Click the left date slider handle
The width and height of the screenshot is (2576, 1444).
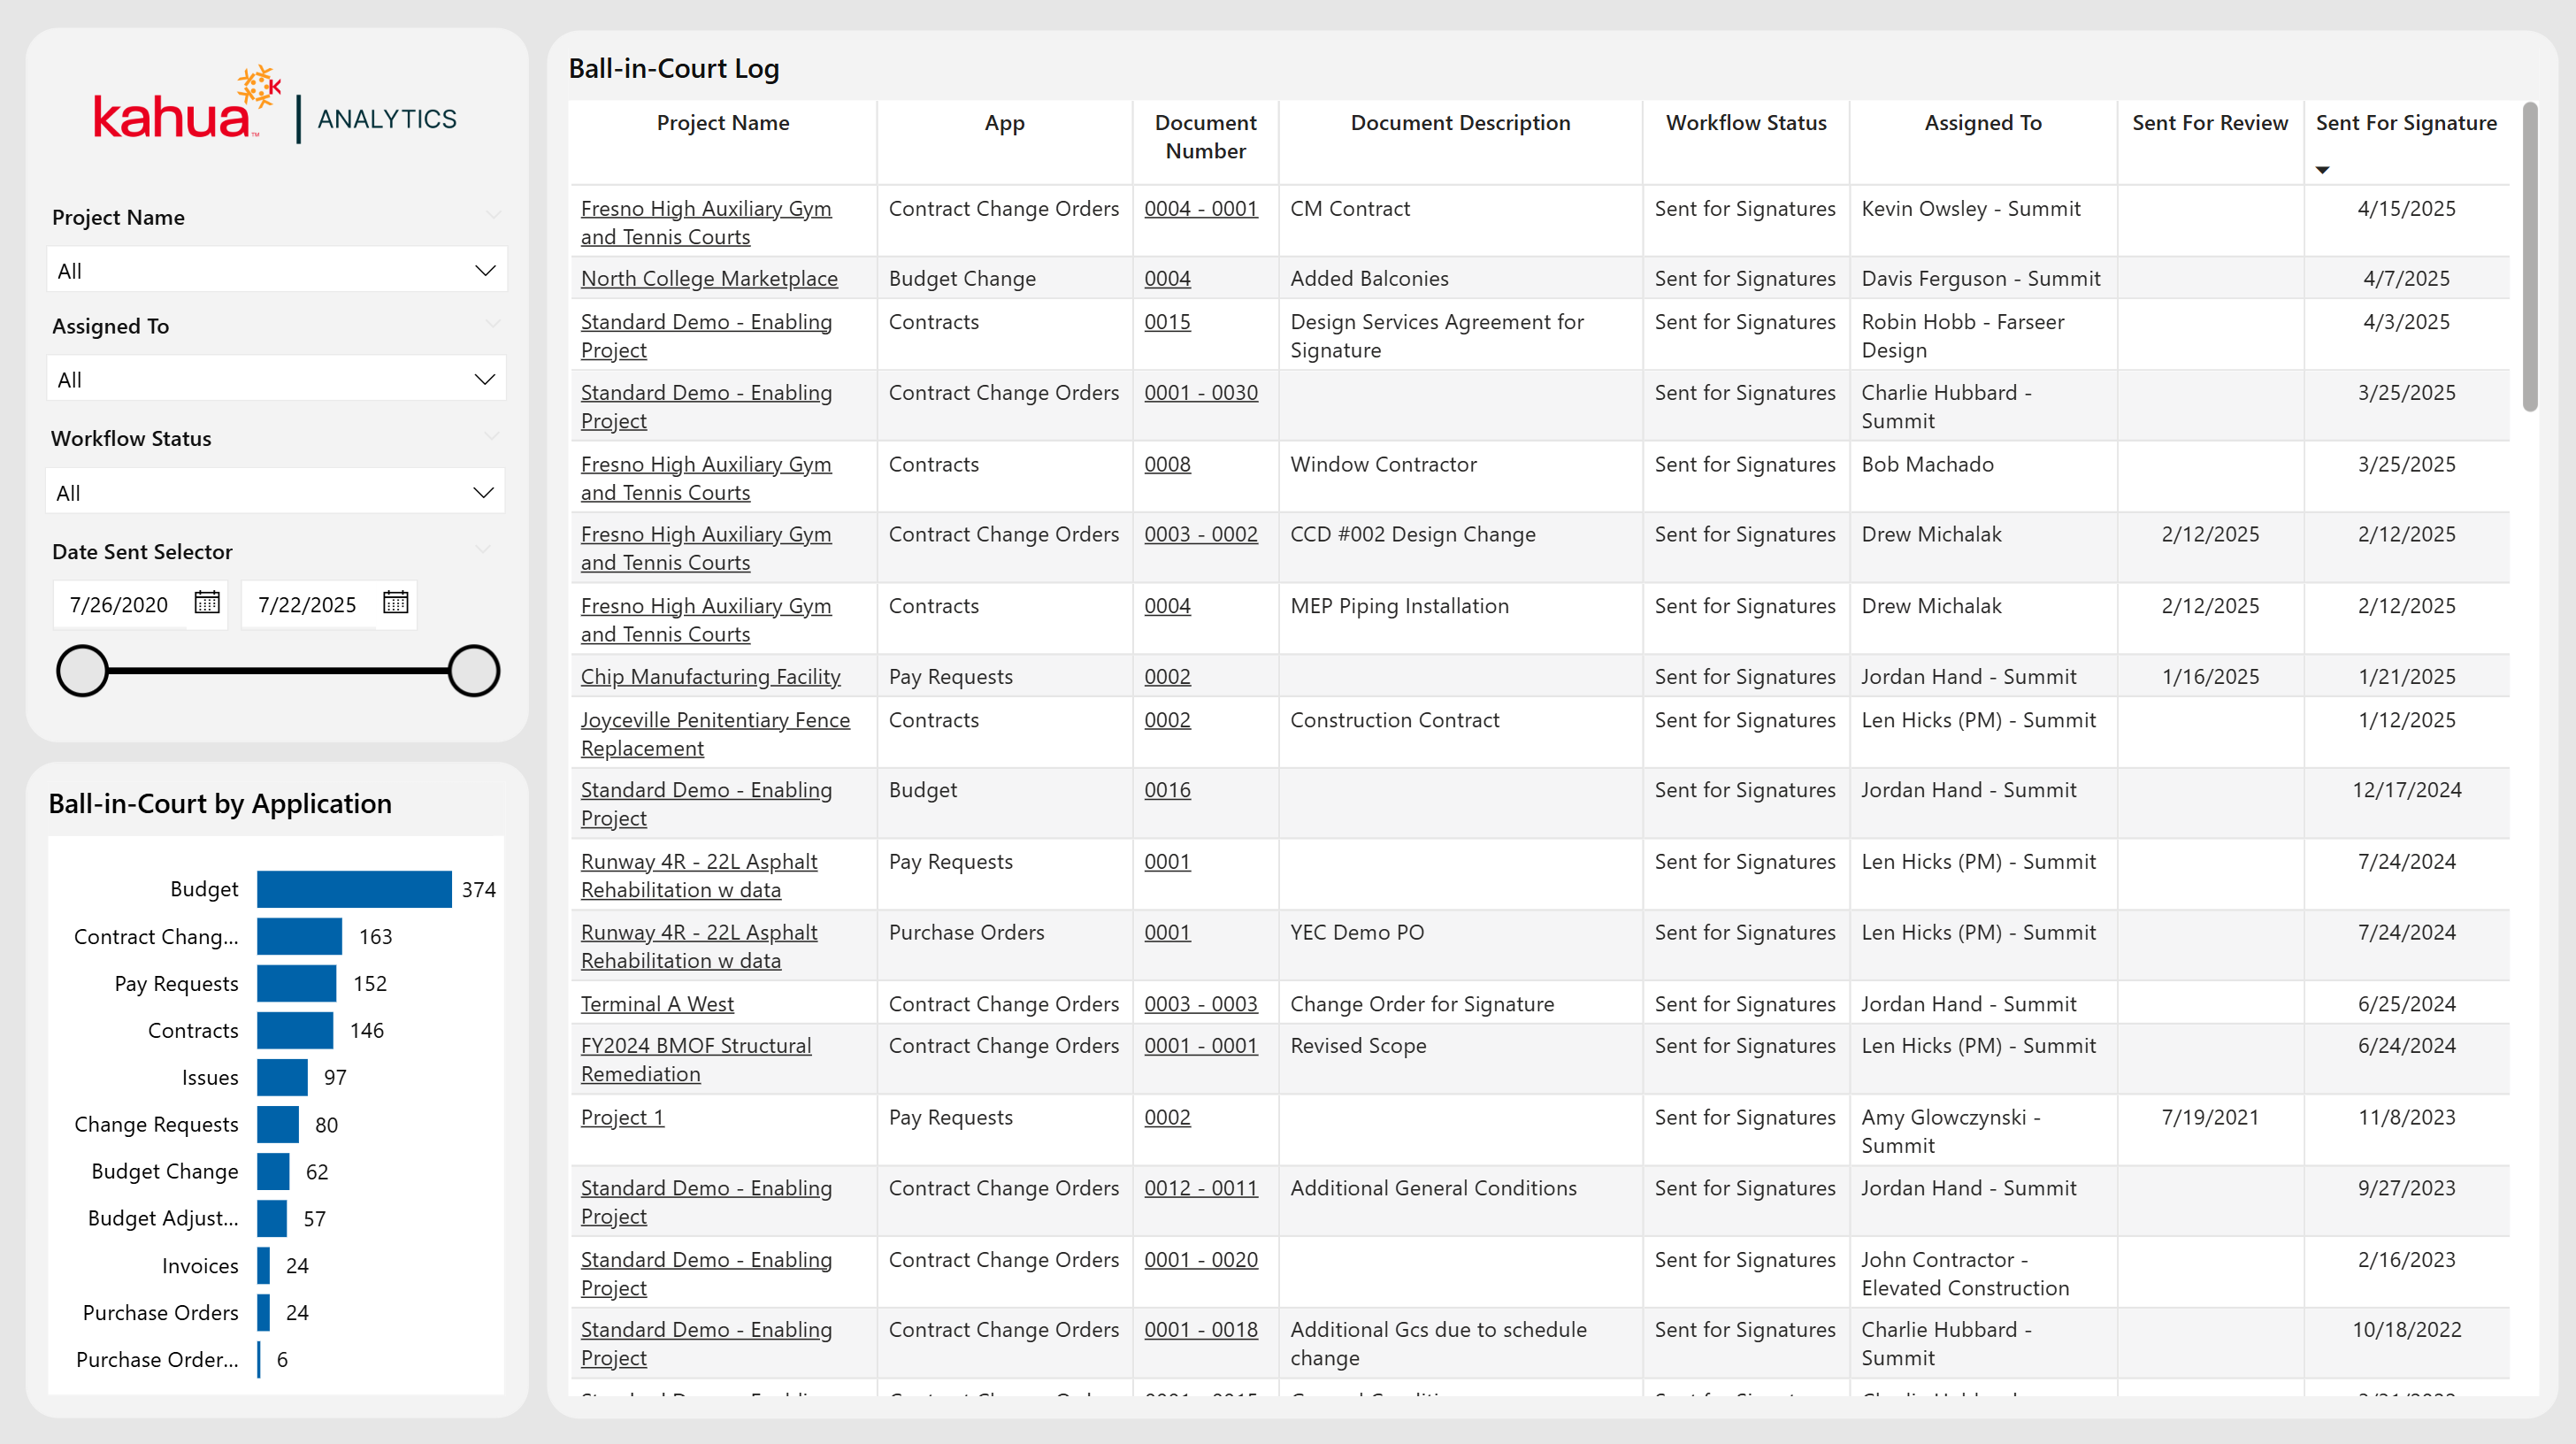(82, 670)
